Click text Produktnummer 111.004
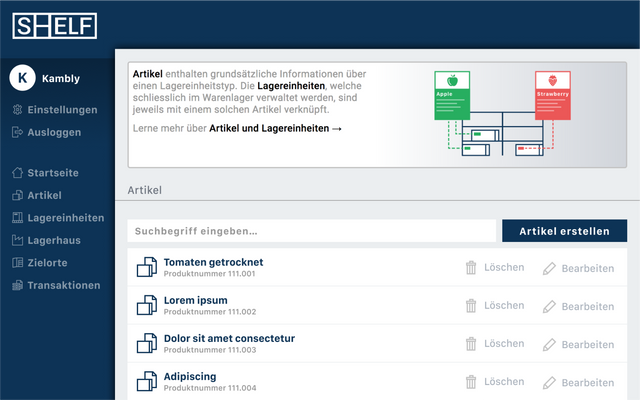Screen dimensions: 640x400 click(210, 388)
